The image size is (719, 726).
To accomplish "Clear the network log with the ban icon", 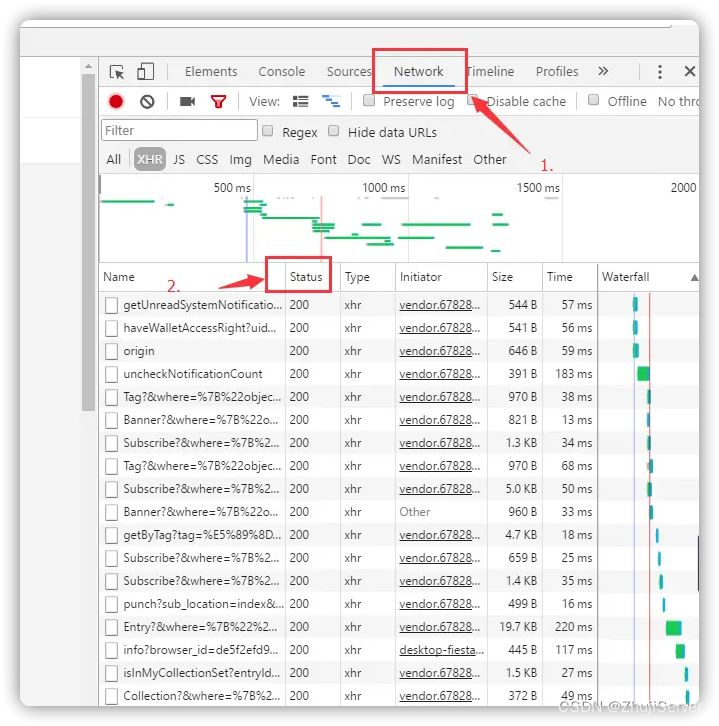I will (x=147, y=101).
